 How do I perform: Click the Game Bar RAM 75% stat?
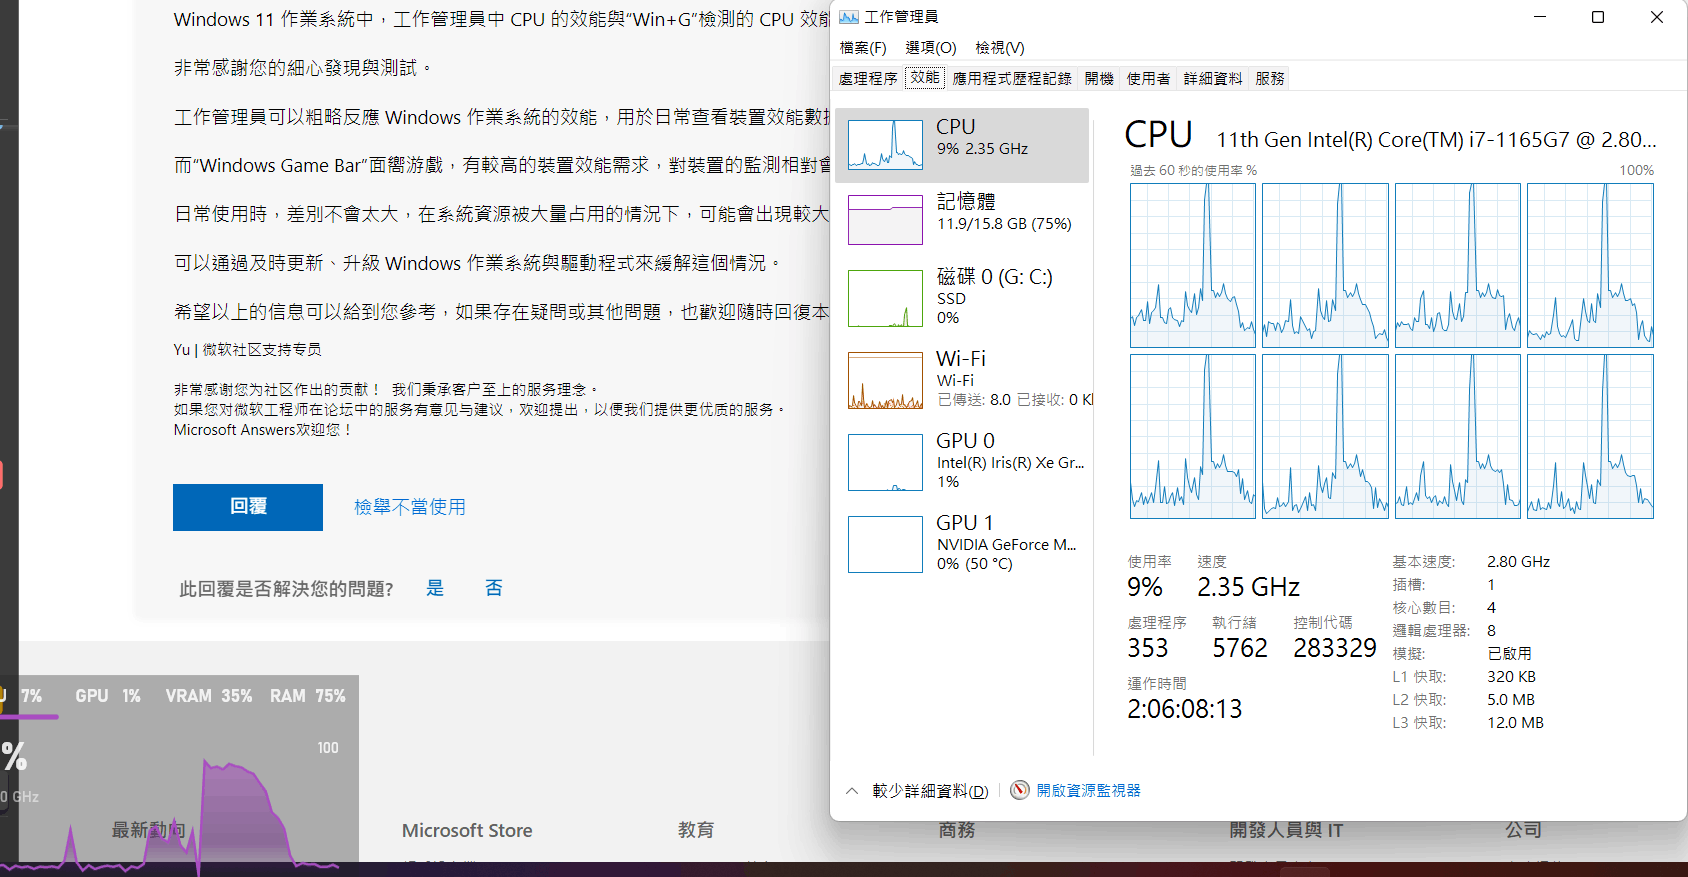tap(307, 696)
